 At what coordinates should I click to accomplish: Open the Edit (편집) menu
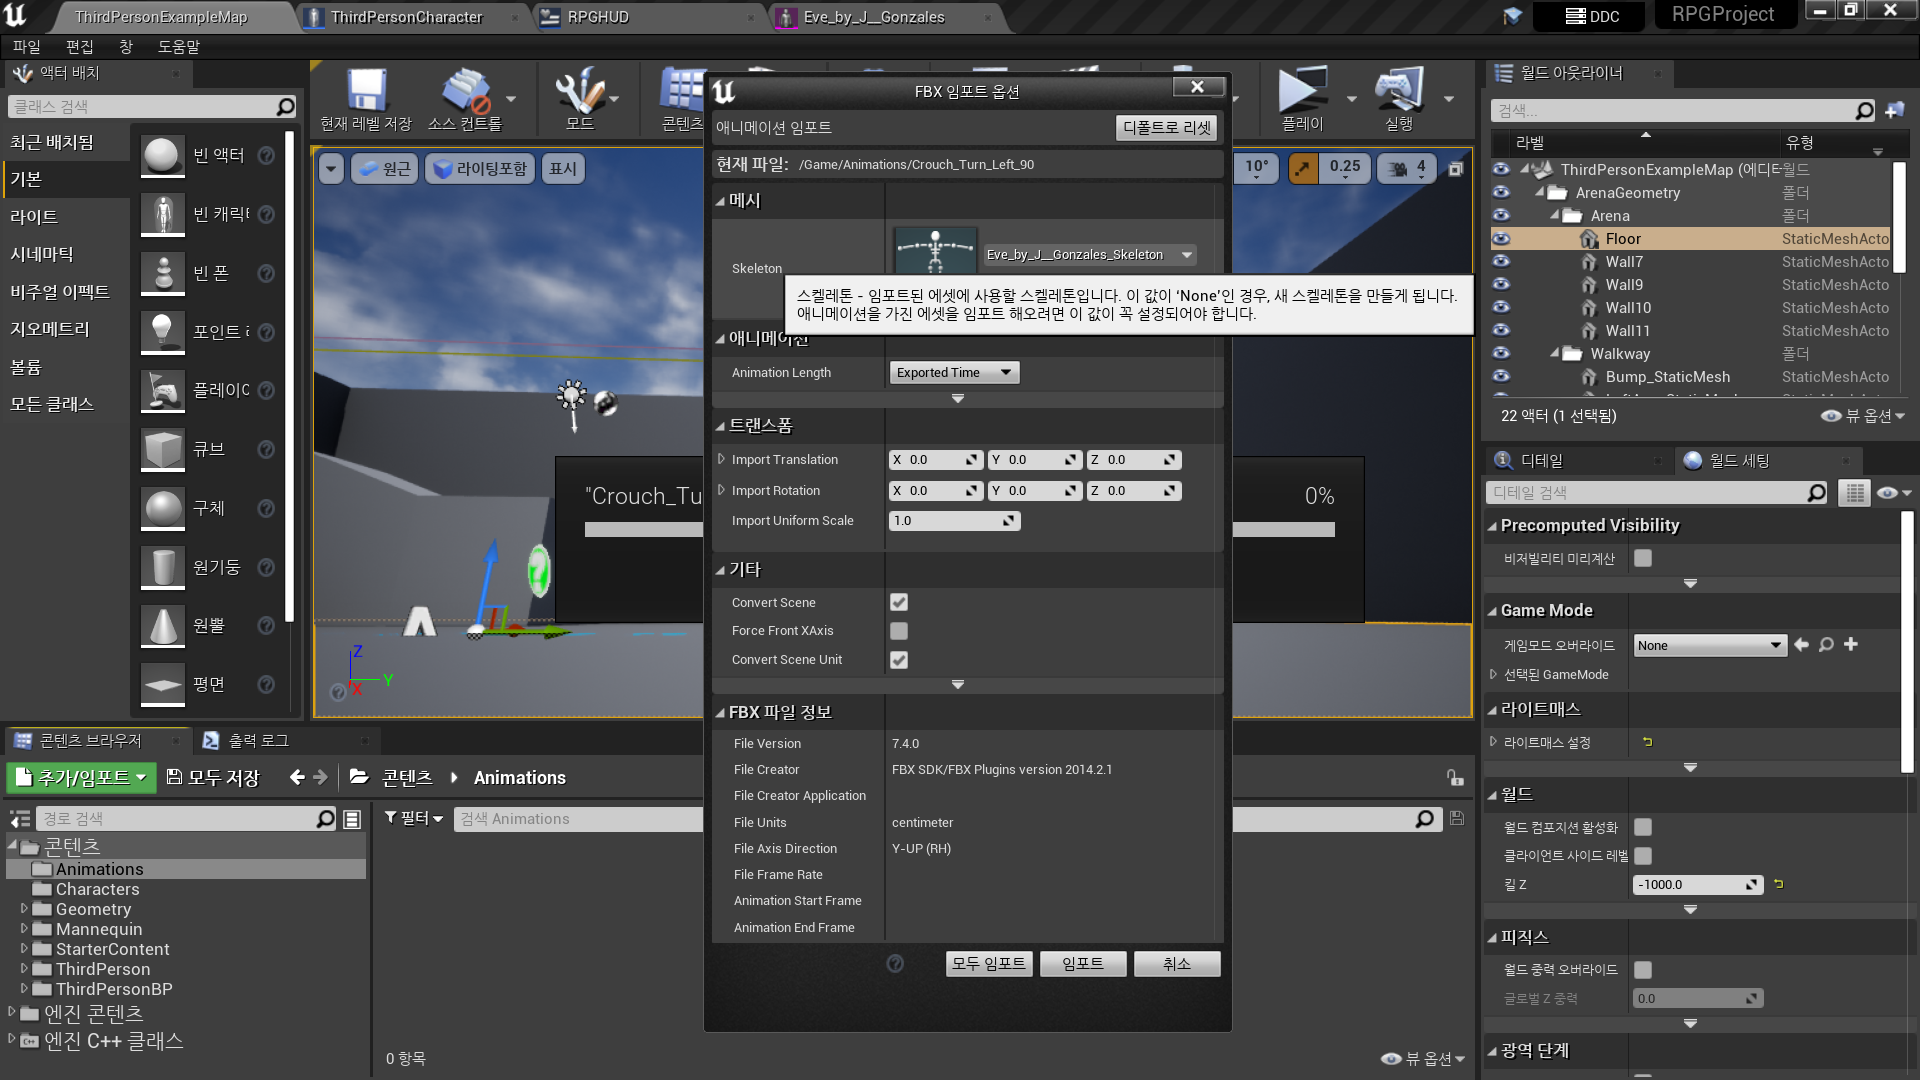point(79,47)
